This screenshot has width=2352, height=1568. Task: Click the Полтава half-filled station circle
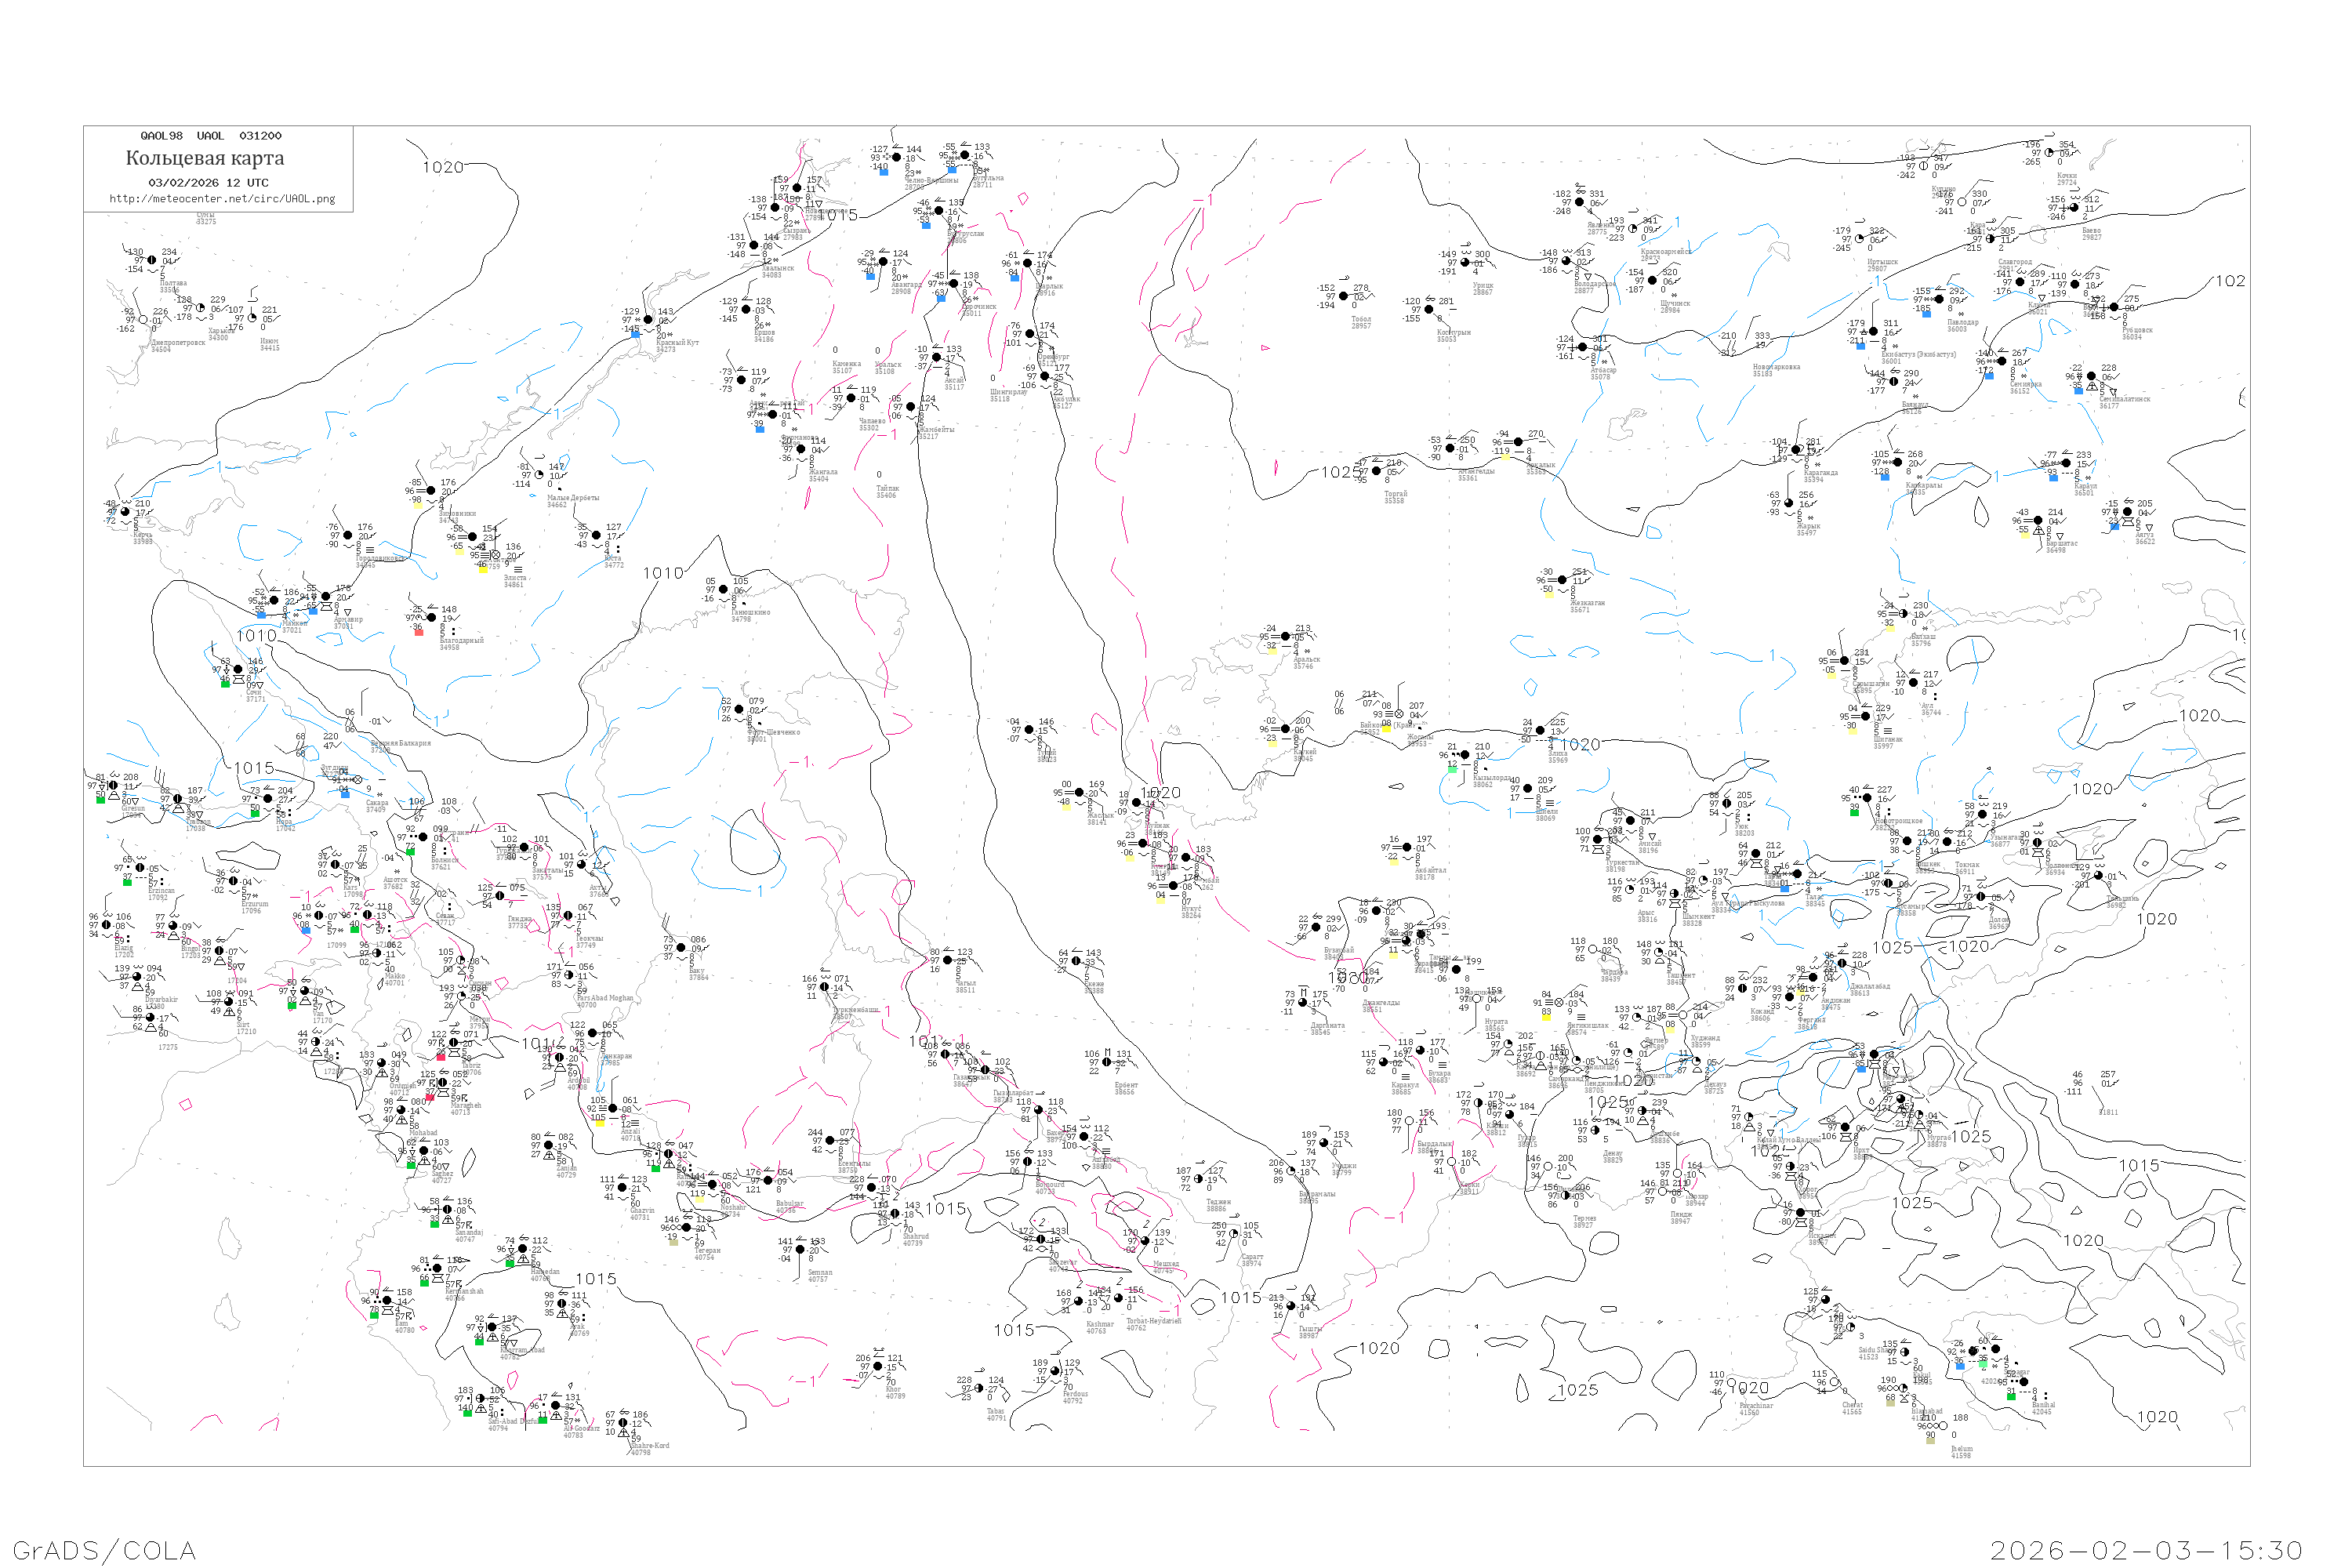point(152,260)
